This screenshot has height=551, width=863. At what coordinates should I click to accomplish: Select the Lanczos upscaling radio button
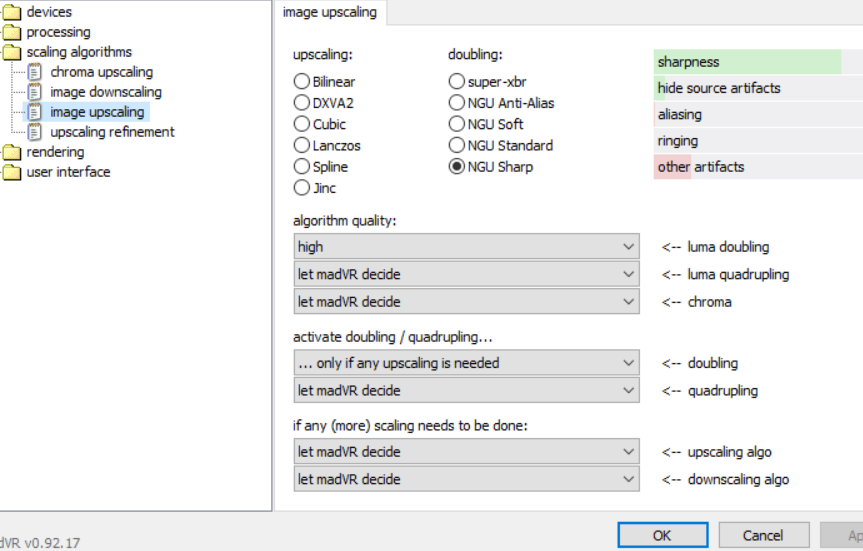pyautogui.click(x=301, y=145)
